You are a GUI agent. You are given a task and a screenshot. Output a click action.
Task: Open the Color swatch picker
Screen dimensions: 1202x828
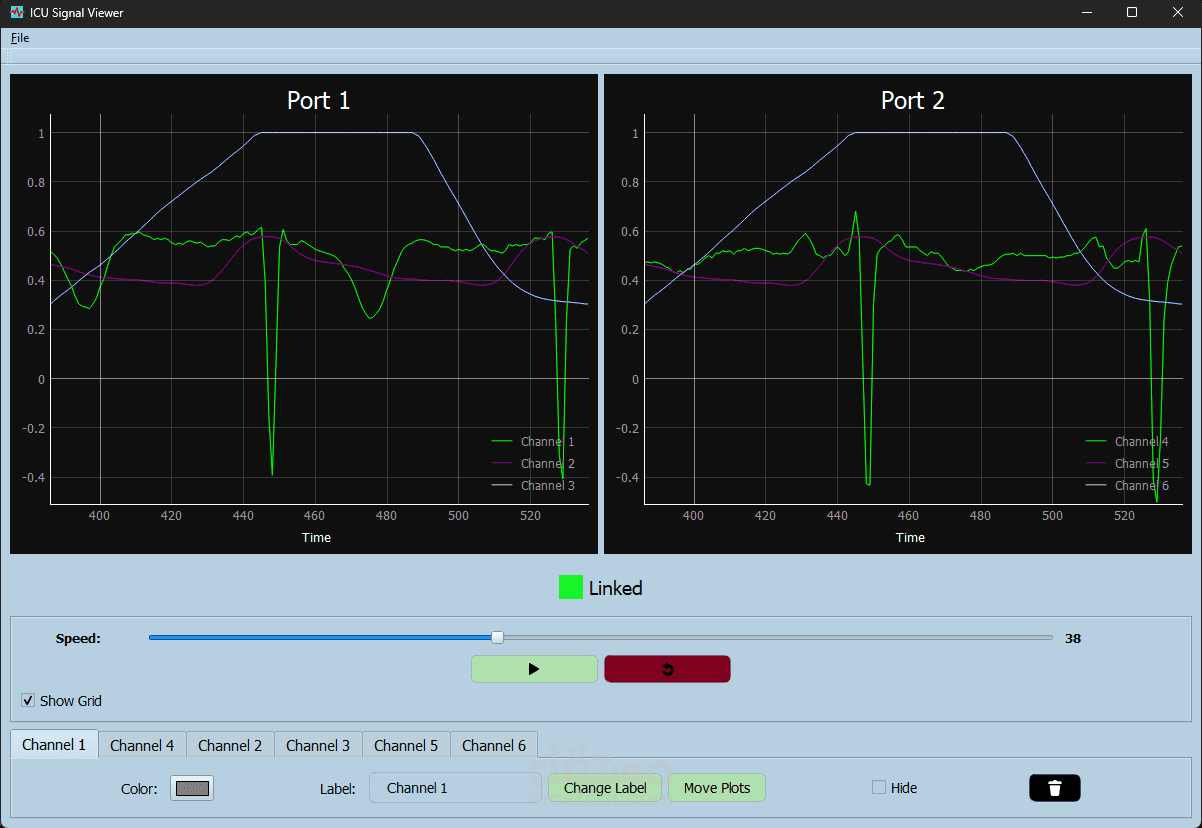(191, 787)
